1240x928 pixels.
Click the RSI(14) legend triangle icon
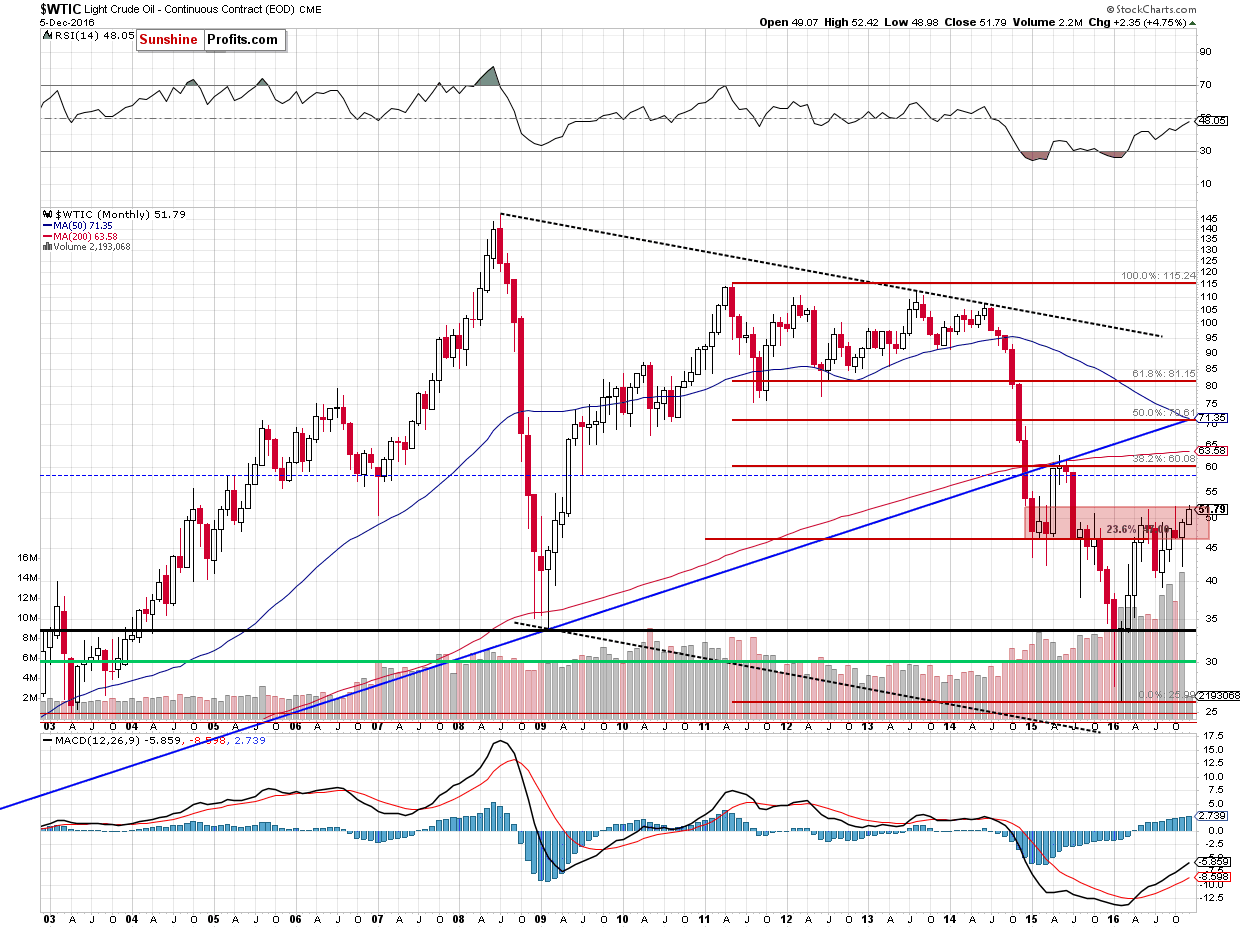point(46,35)
